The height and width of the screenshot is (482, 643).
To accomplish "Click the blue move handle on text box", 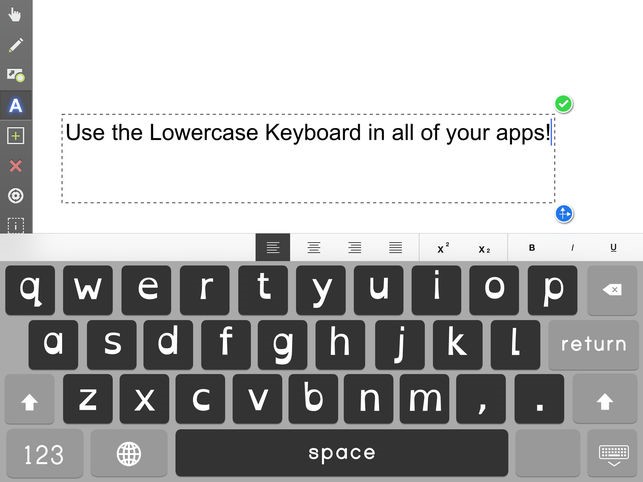I will pos(564,214).
